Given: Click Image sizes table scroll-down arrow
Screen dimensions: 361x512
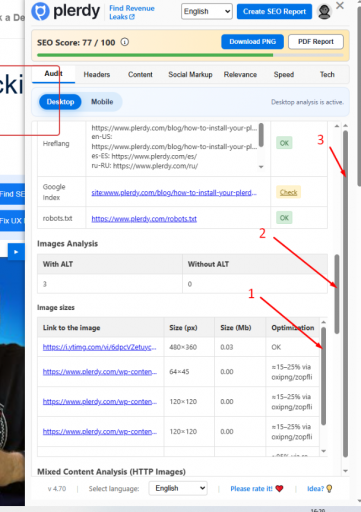Looking at the screenshot, I should pos(323,451).
